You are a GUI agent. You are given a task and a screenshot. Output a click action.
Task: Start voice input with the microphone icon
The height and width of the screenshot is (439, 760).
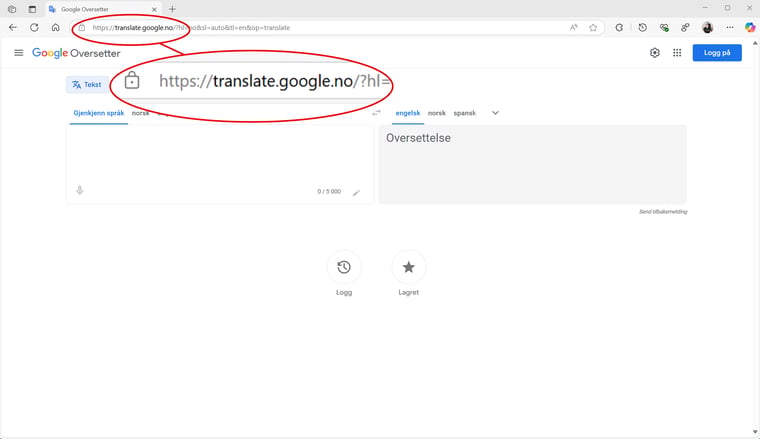80,190
